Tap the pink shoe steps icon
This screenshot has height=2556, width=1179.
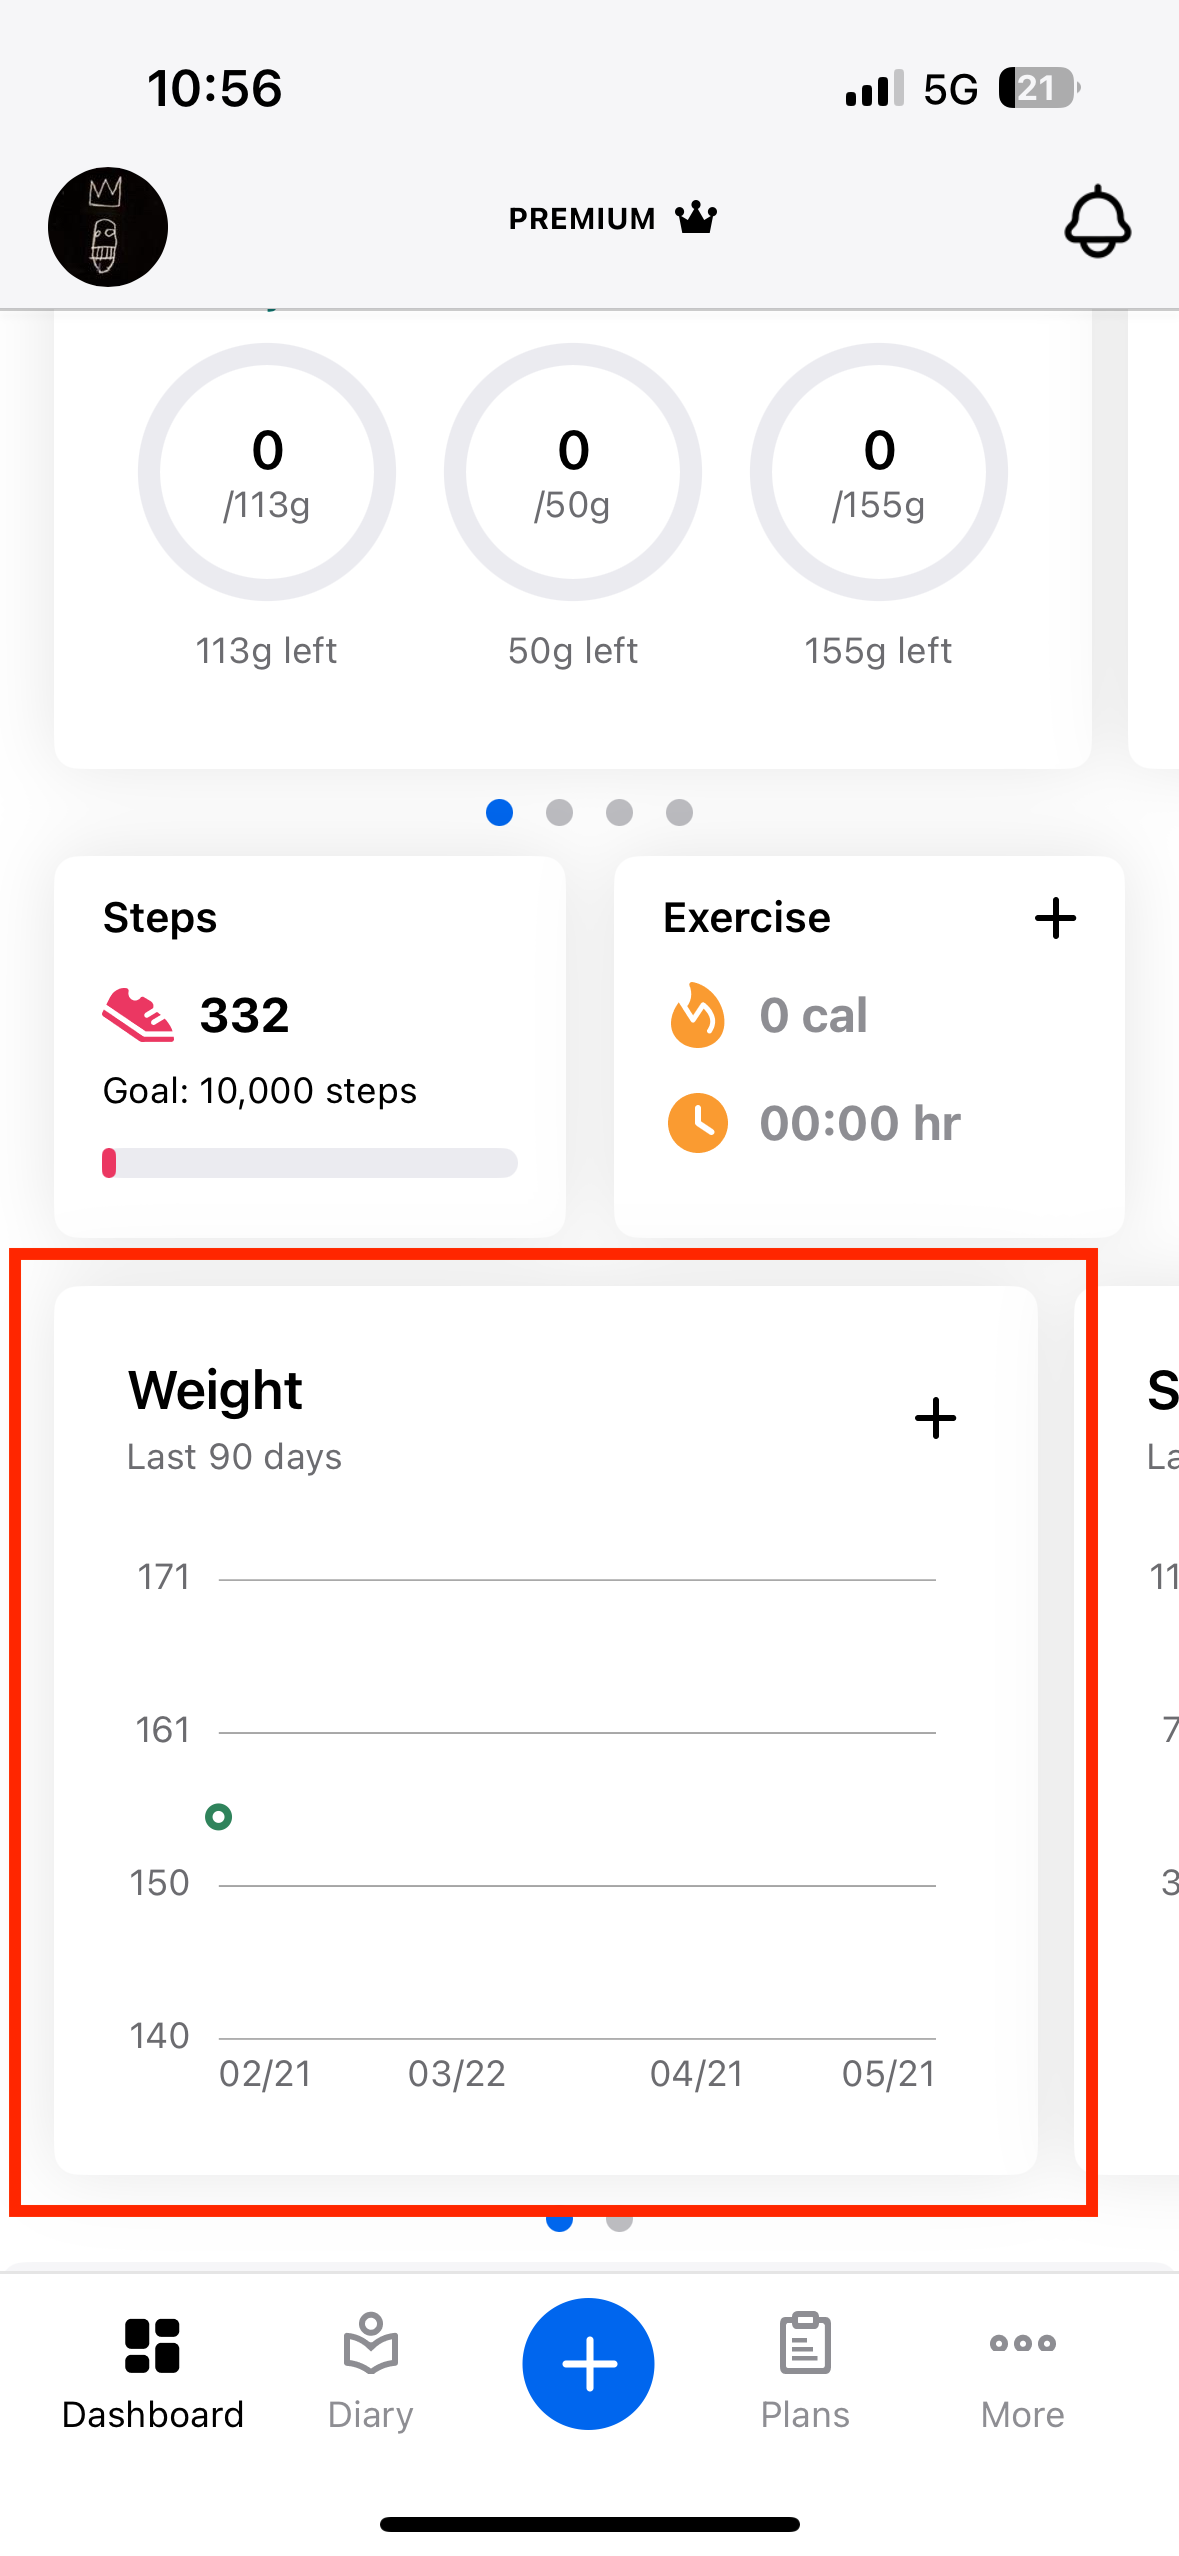point(138,1015)
